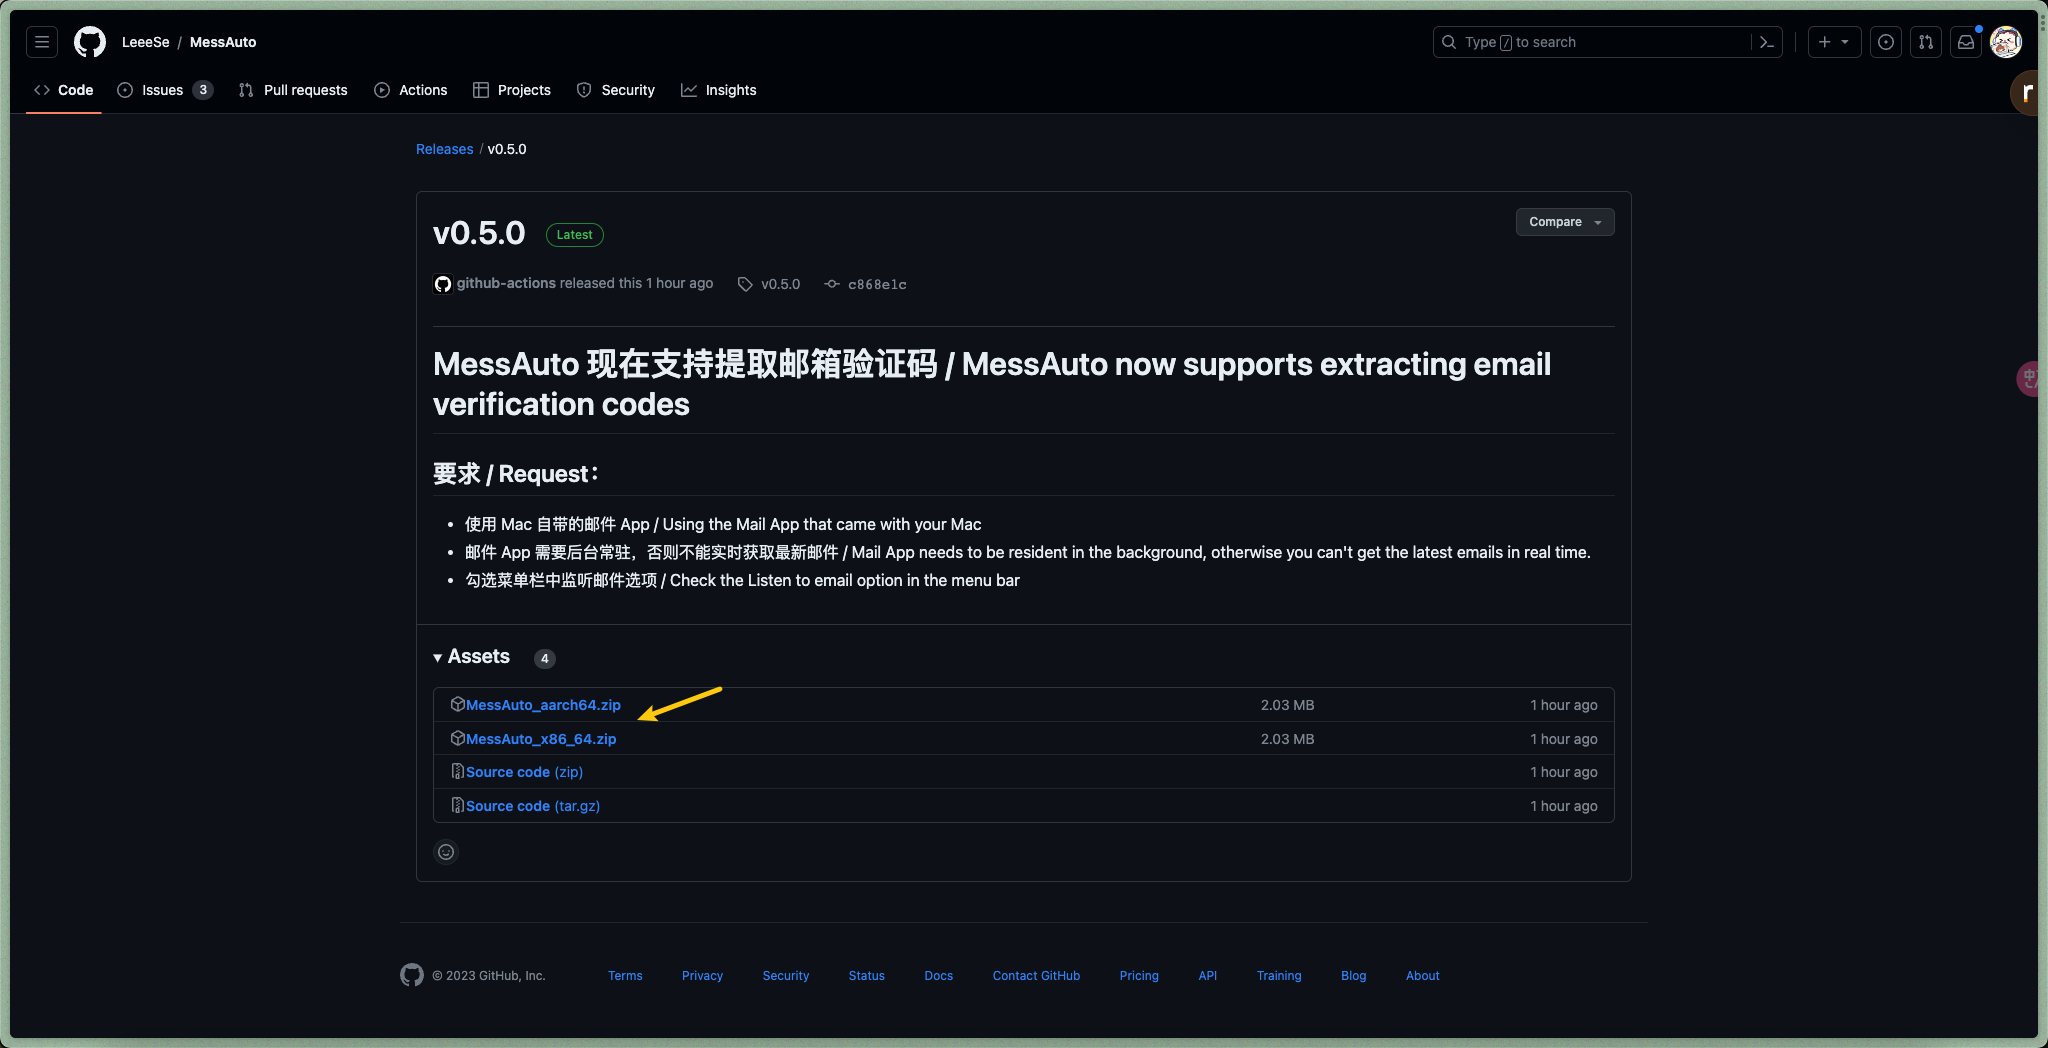Screen dimensions: 2048x1048
Task: Download MessAuto_x86_64.zip
Action: [x=541, y=739]
